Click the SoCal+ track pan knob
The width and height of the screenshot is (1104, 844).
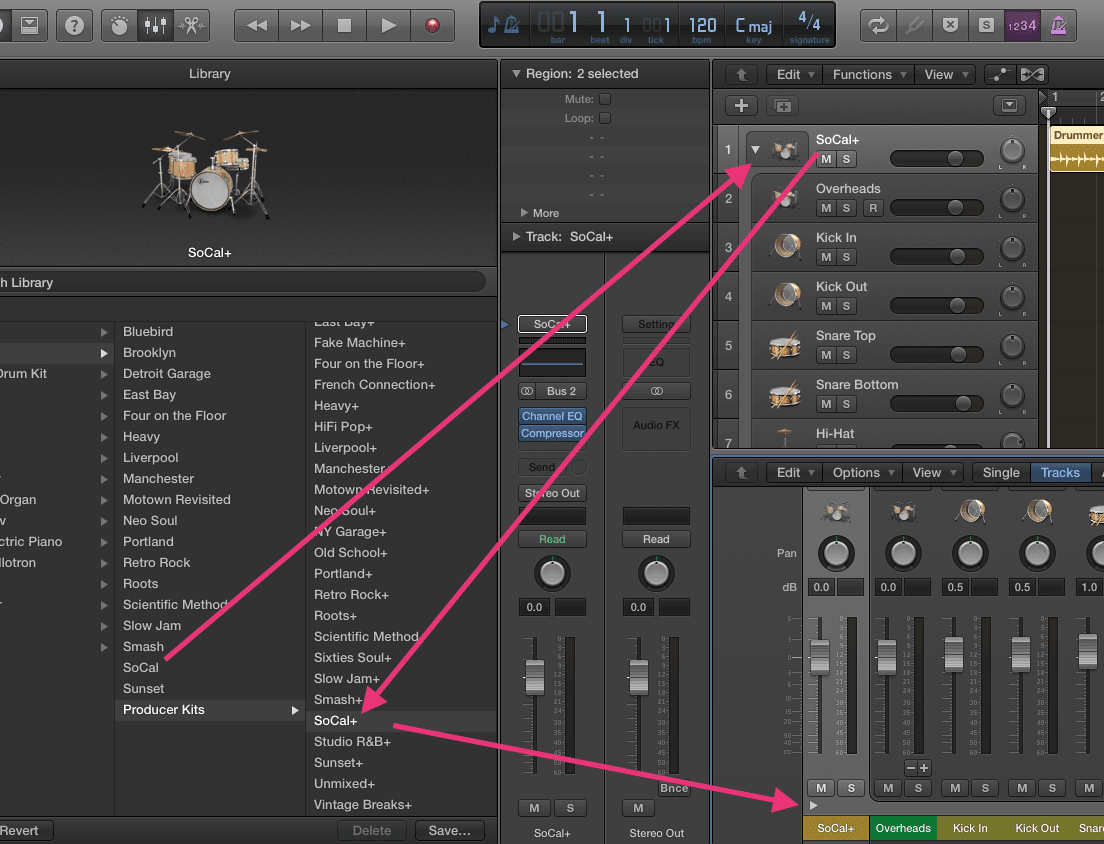coord(1012,151)
